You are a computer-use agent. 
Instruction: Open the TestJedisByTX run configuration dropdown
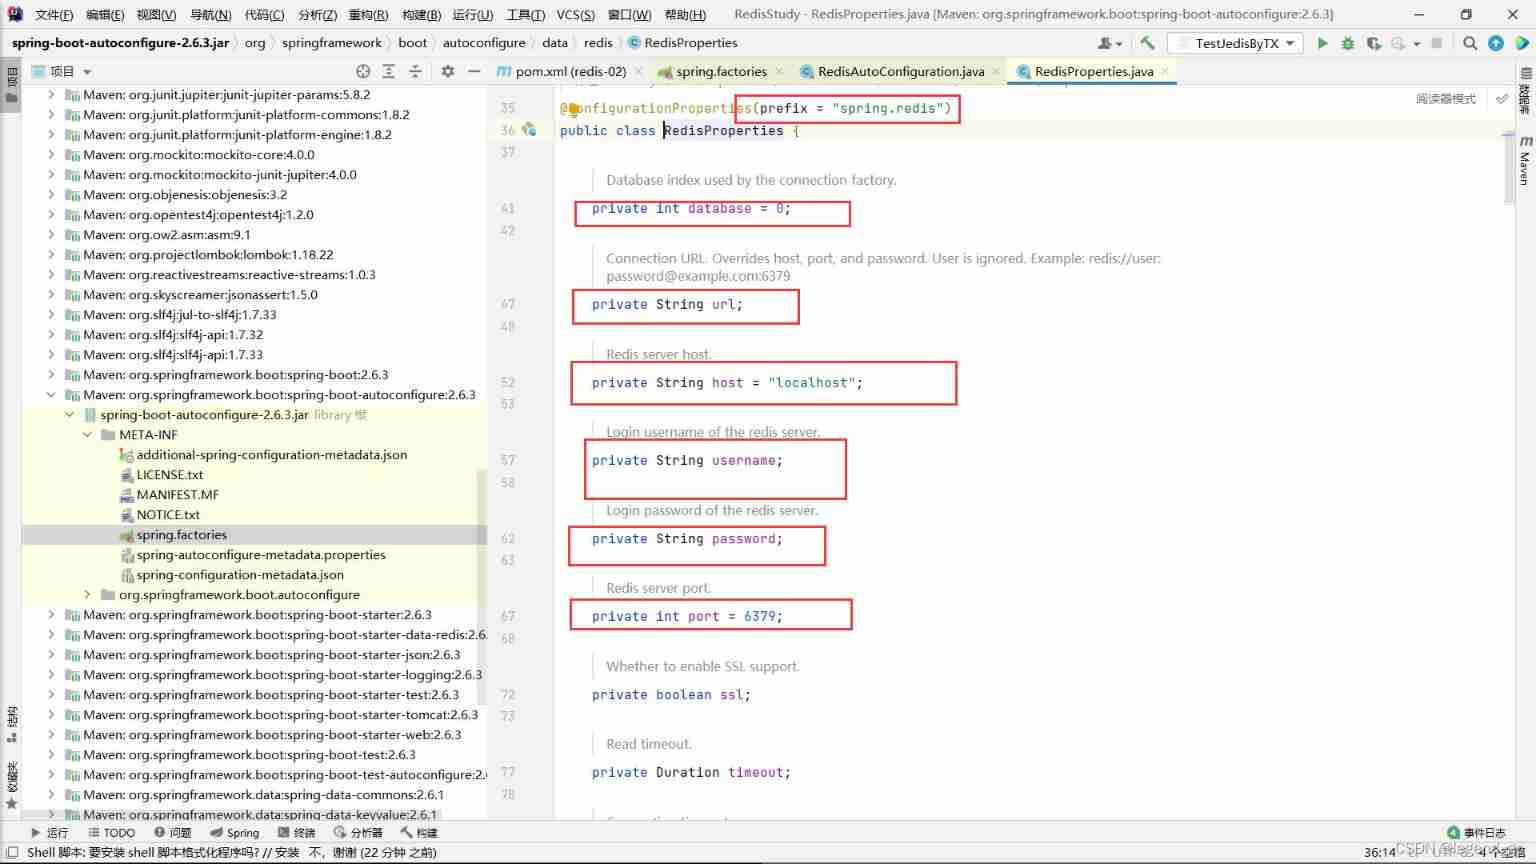pyautogui.click(x=1236, y=43)
